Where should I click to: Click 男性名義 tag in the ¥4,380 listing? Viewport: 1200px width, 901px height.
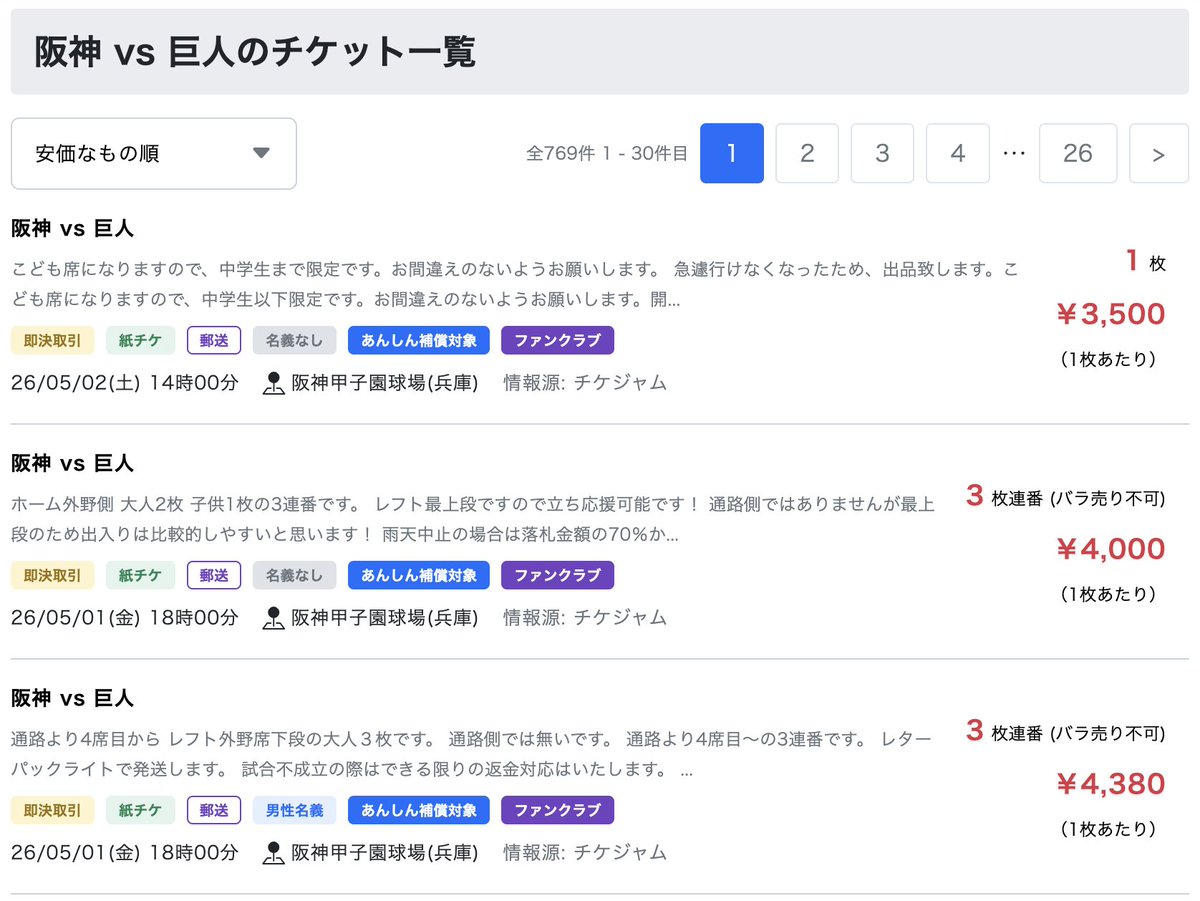tap(295, 810)
